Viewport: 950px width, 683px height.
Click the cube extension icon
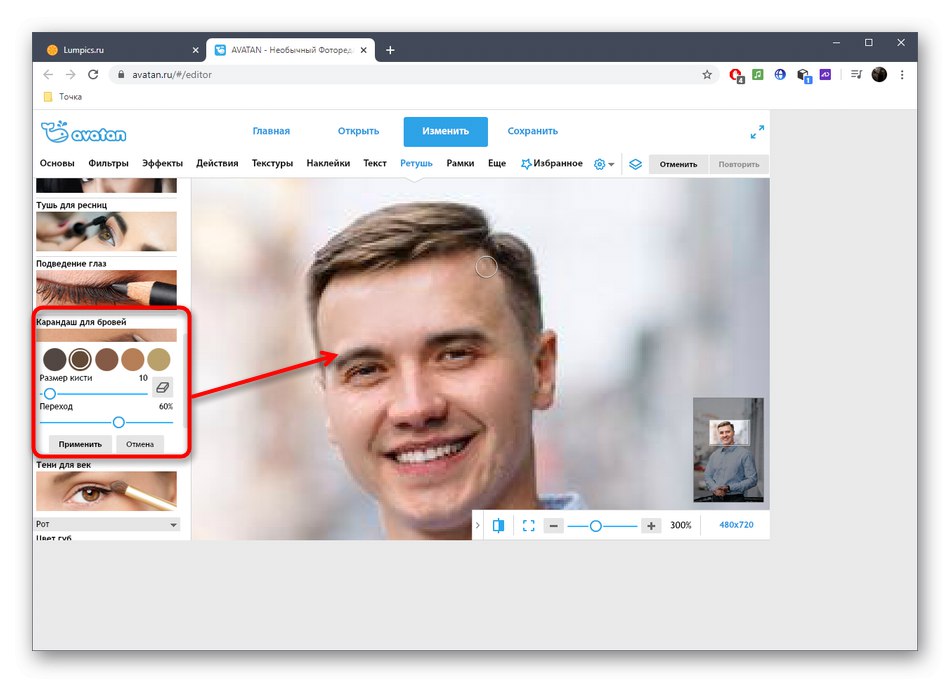(x=803, y=76)
